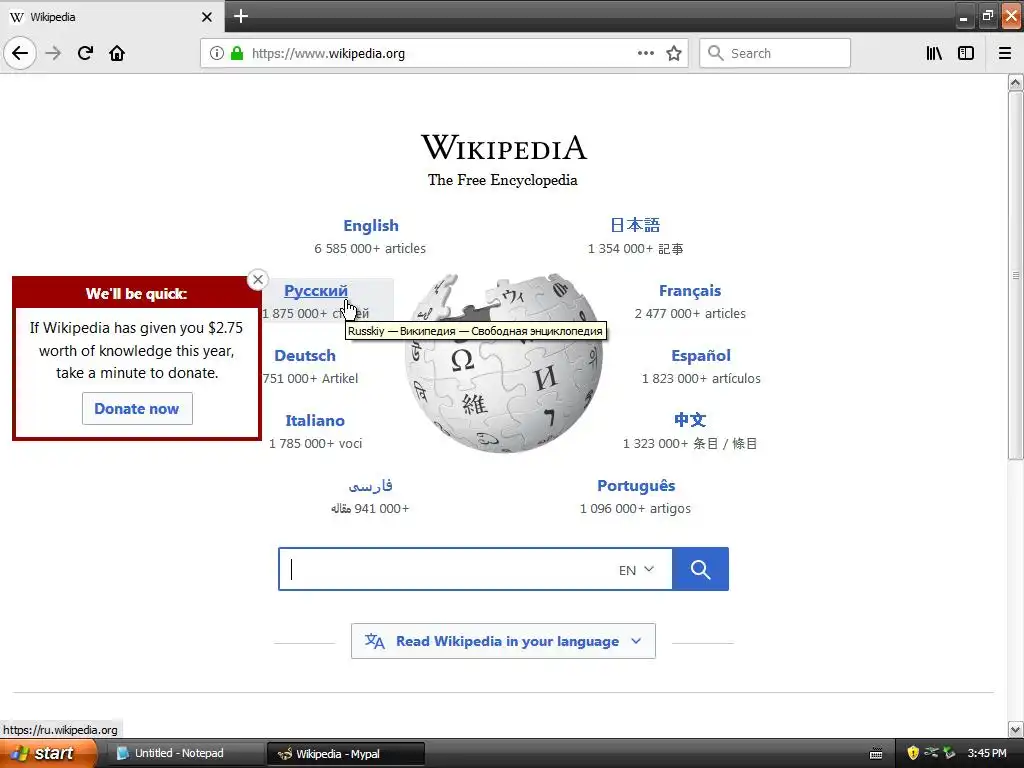
Task: Click the Donate now button
Action: [137, 409]
